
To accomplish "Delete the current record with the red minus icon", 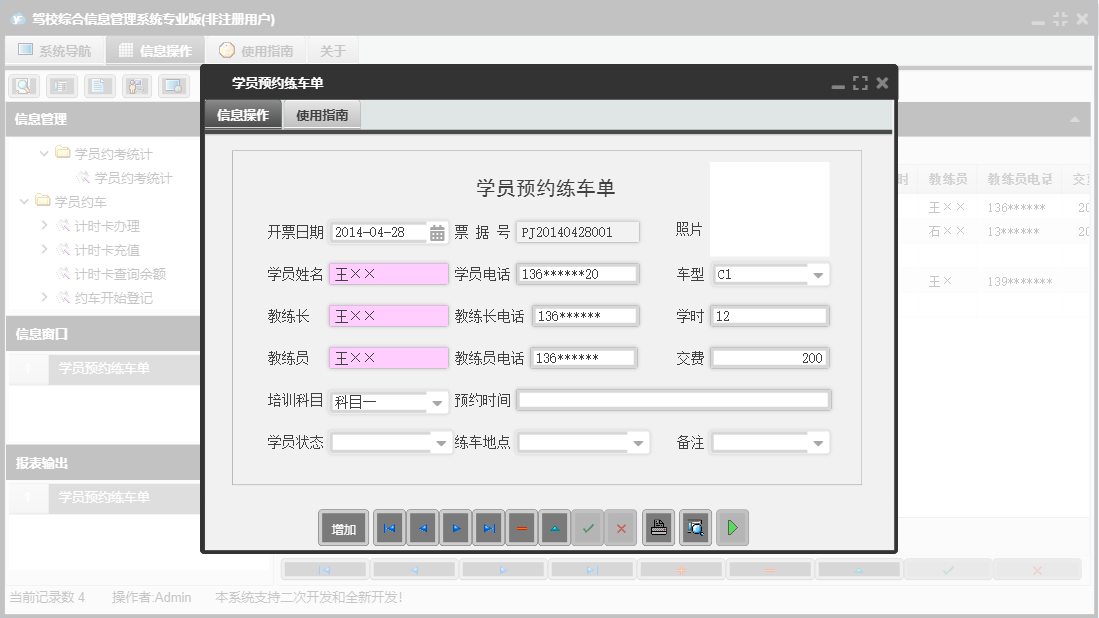I will 521,528.
